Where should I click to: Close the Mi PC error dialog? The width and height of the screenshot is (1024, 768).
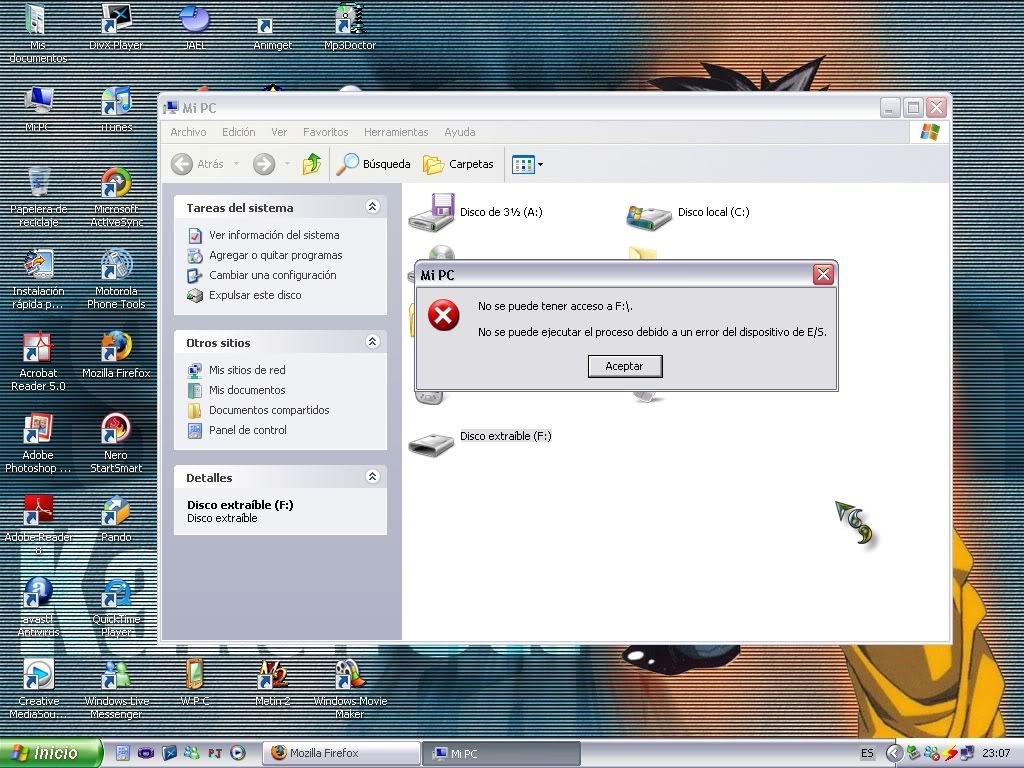click(x=822, y=275)
